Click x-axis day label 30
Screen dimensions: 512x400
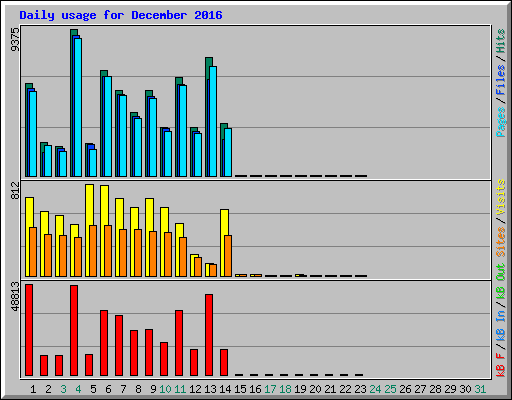(x=465, y=389)
